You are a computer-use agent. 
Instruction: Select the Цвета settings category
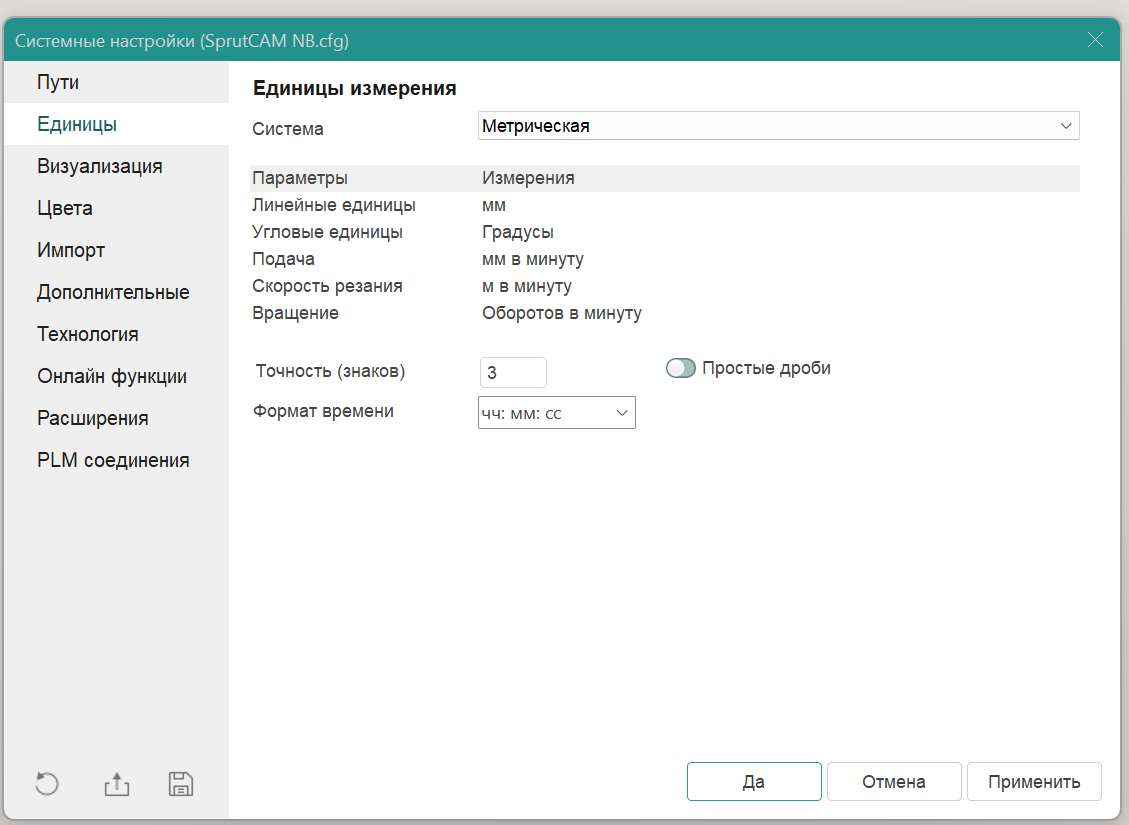[65, 208]
